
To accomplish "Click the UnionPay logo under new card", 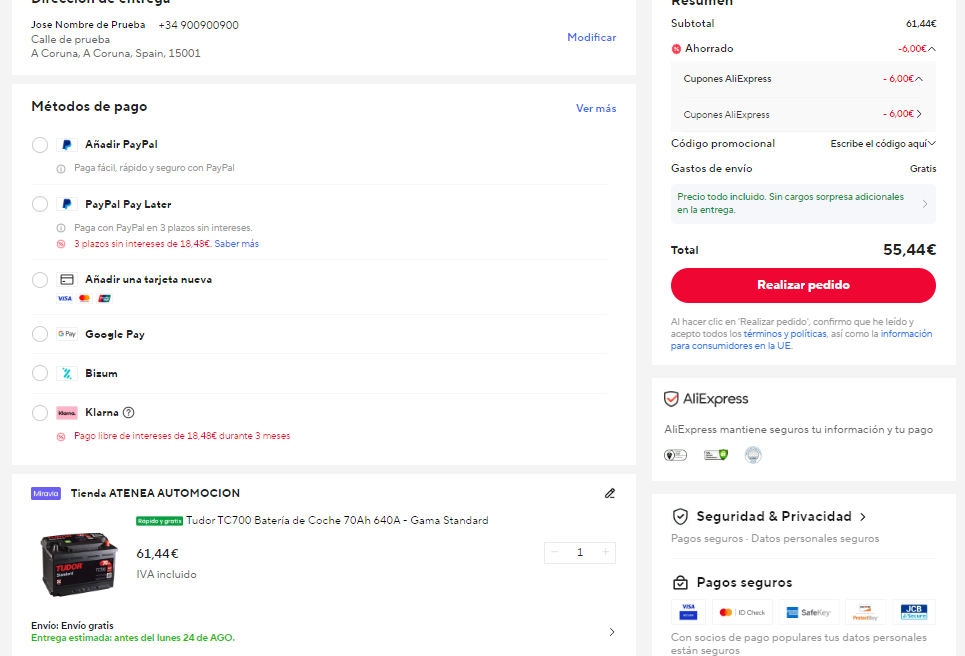I will click(105, 298).
